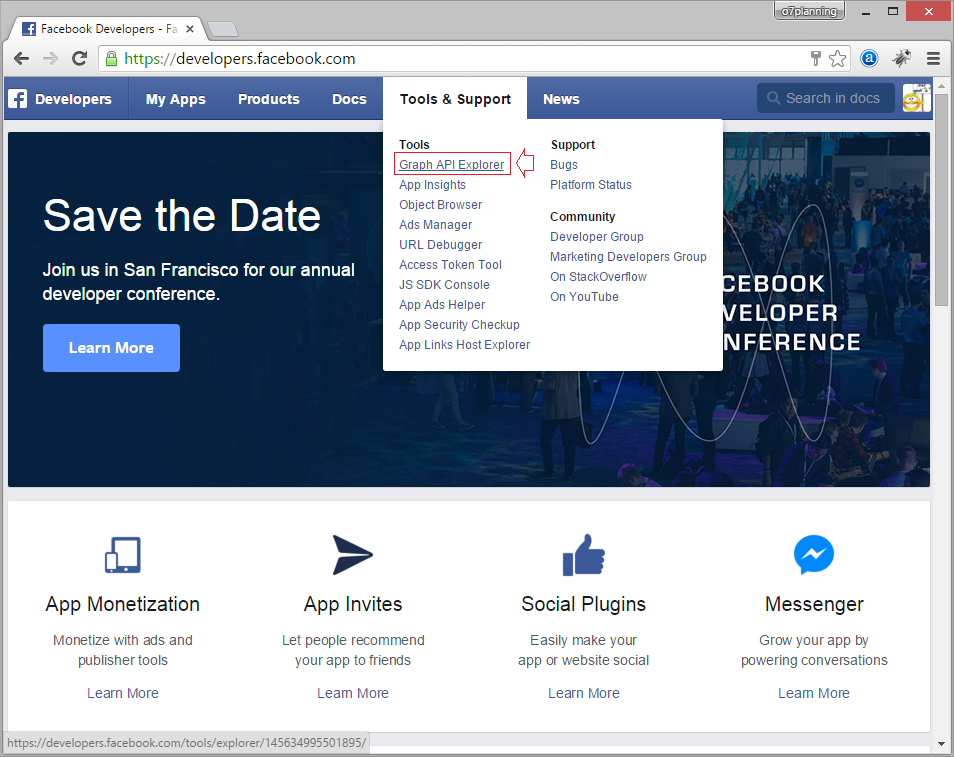Collapse the Tools & Support menu

pyautogui.click(x=455, y=99)
